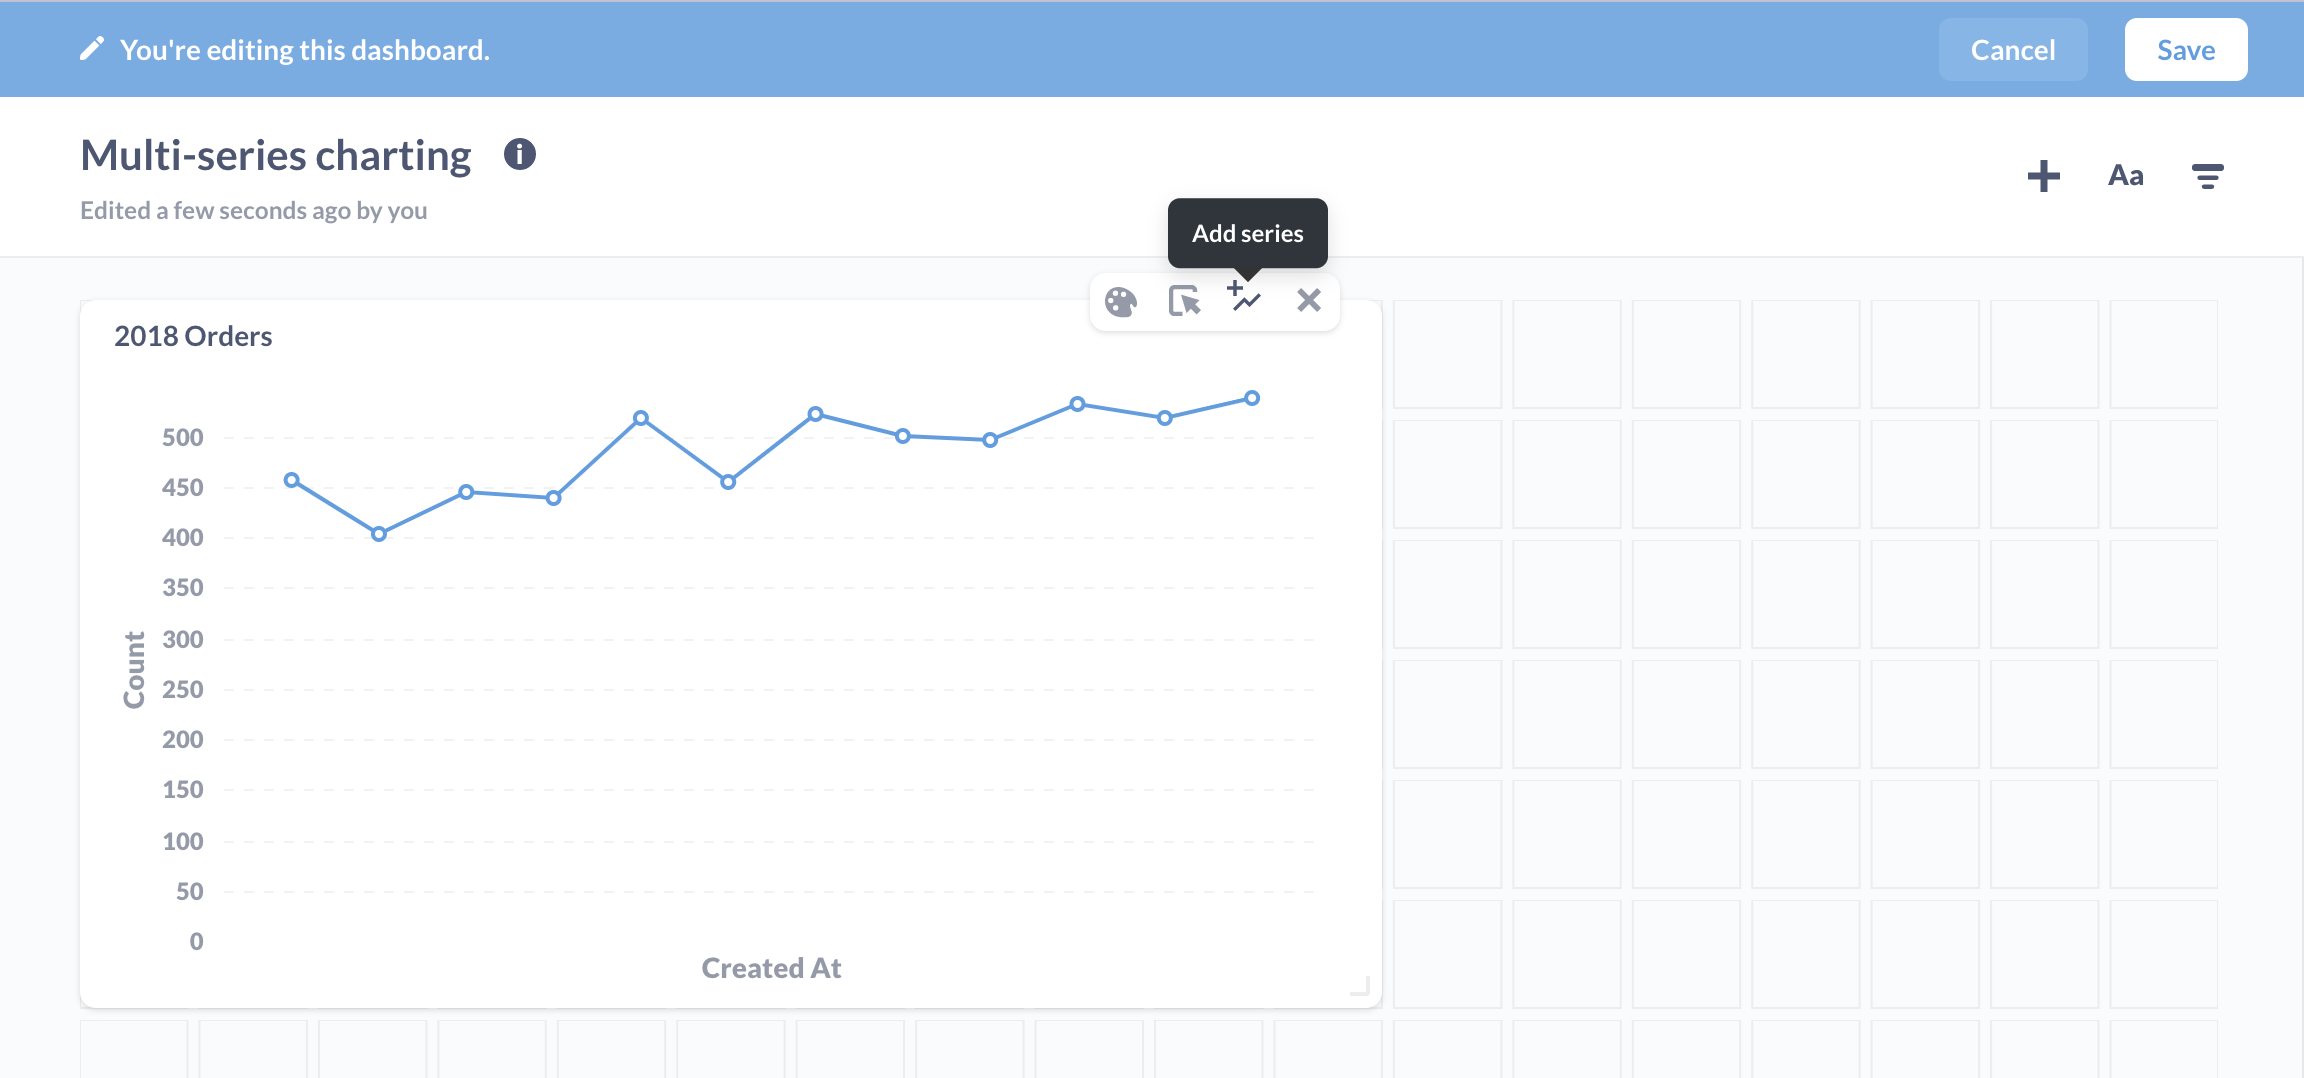
Task: Click the Multi-series charting dashboard title
Action: 276,156
